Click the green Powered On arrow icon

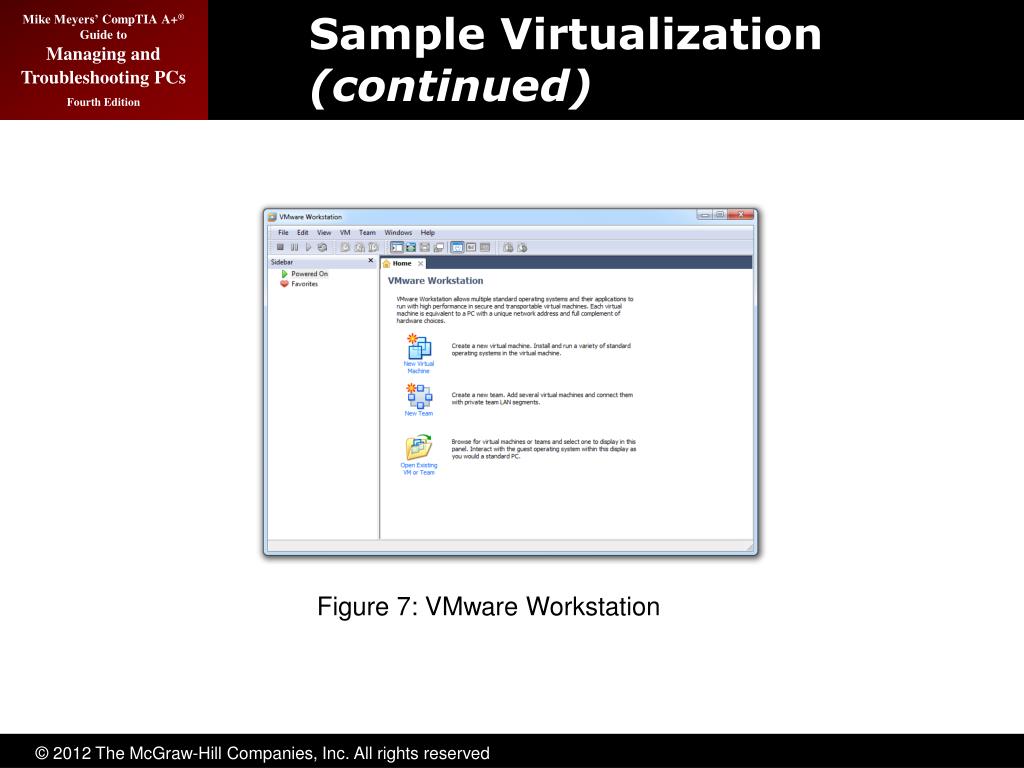284,274
